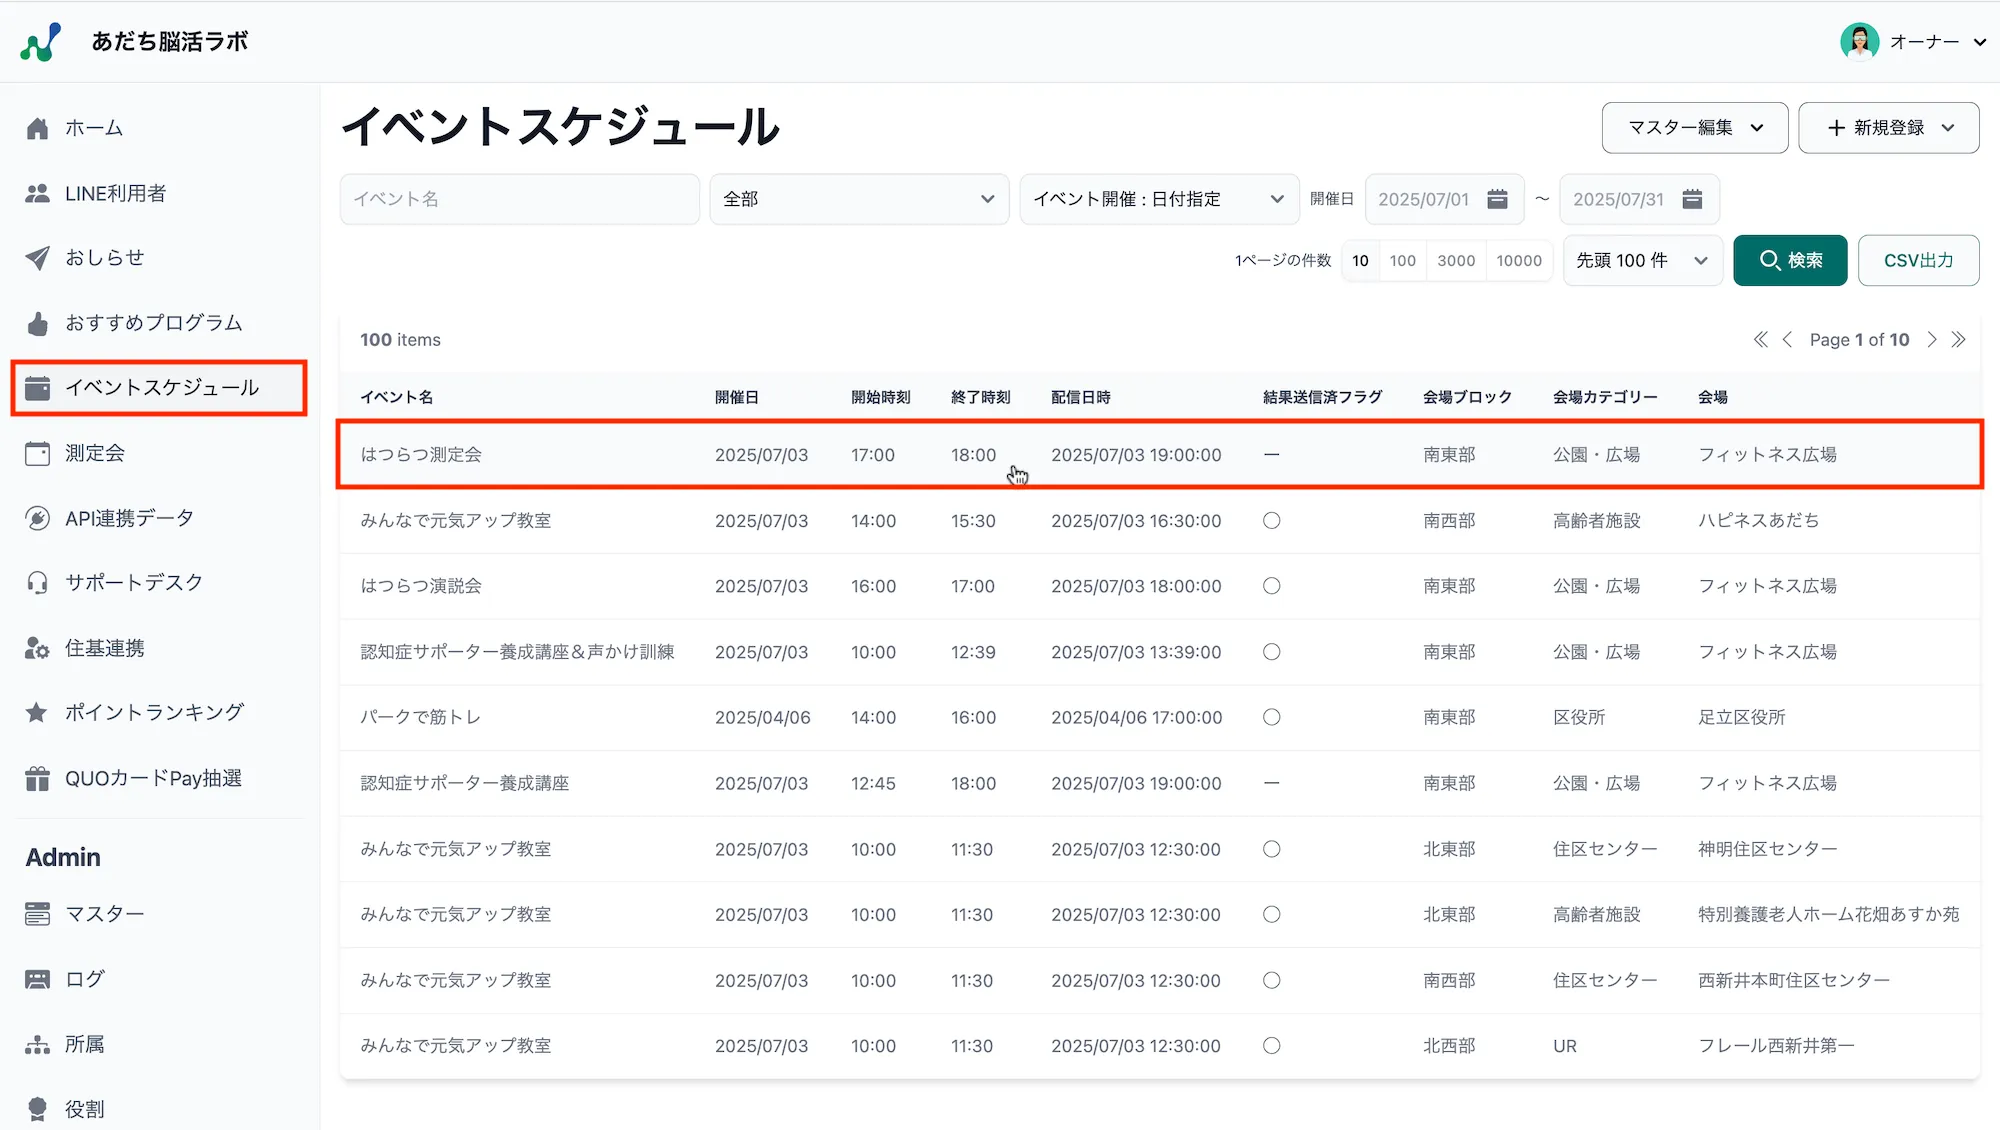Open the 先頭 100 件 dropdown

[x=1641, y=260]
